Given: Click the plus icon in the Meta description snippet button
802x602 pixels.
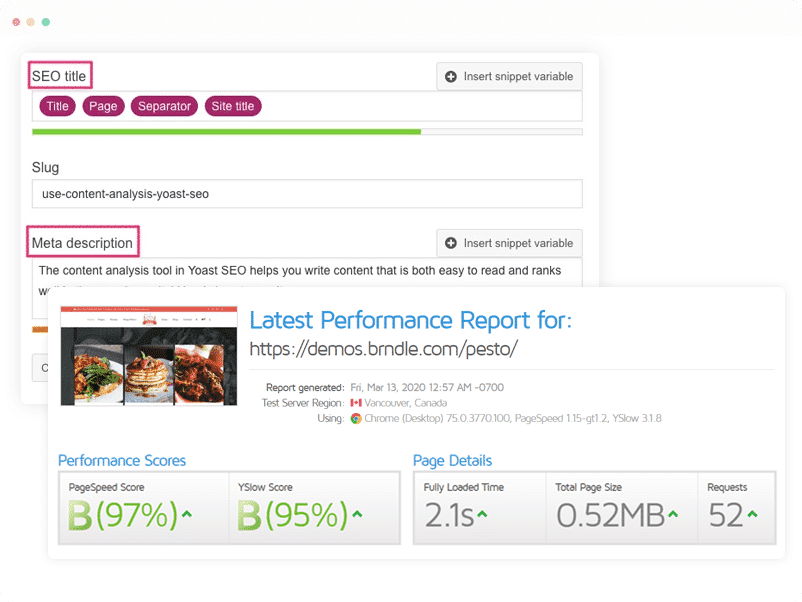Looking at the screenshot, I should click(451, 243).
